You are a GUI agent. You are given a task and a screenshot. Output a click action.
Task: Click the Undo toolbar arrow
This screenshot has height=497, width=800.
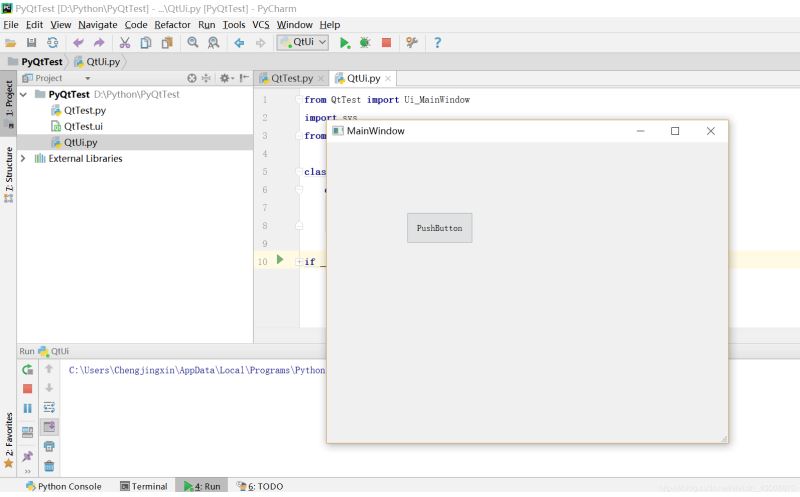click(78, 43)
